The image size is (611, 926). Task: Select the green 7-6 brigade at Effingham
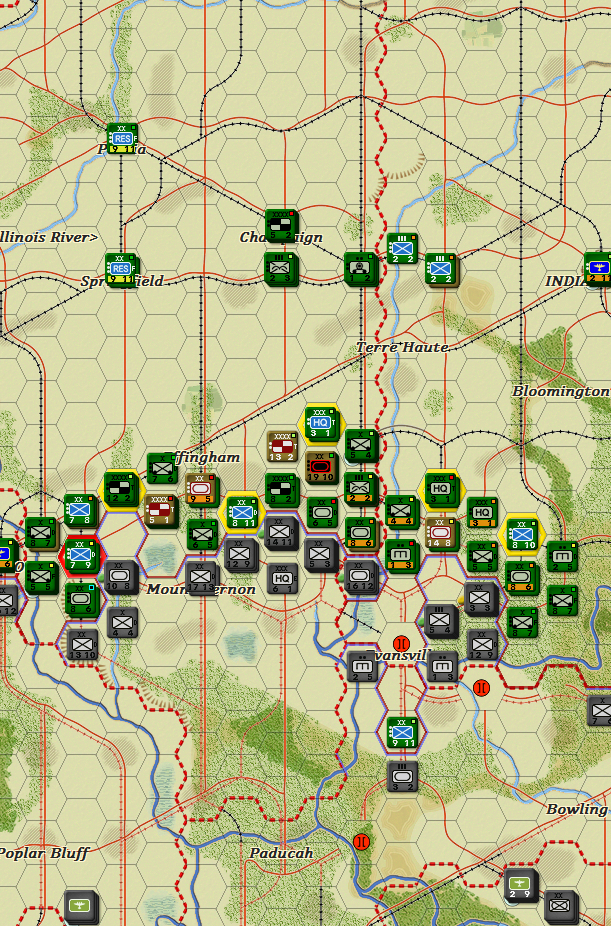point(162,469)
